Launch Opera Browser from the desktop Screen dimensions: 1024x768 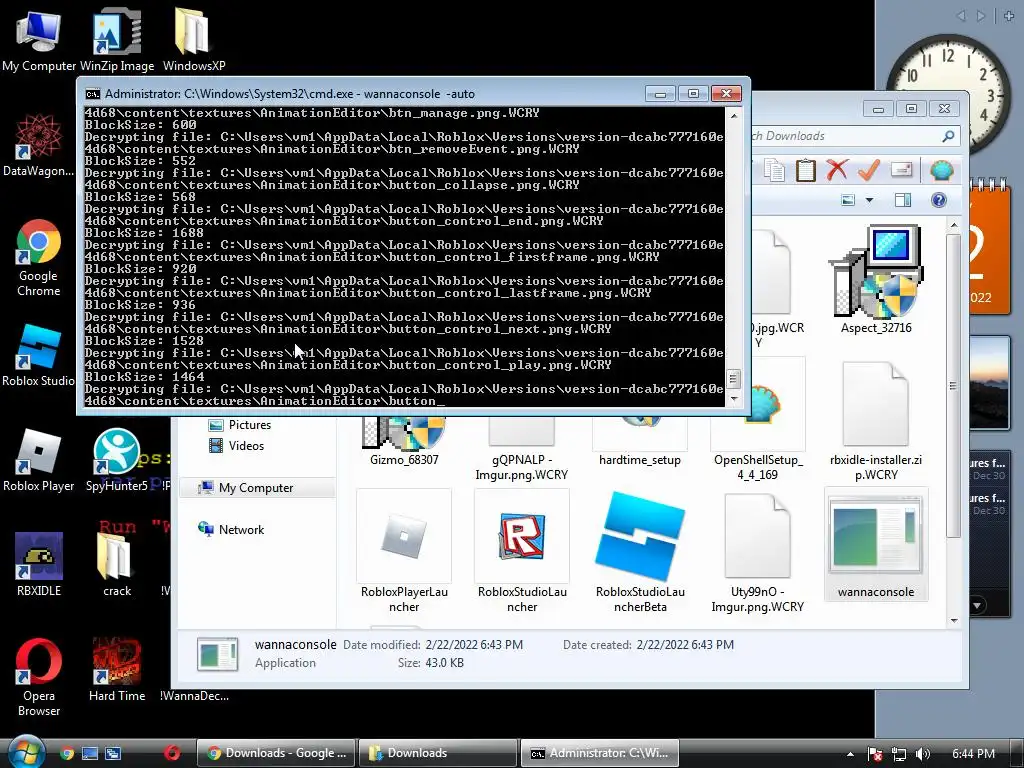(39, 677)
